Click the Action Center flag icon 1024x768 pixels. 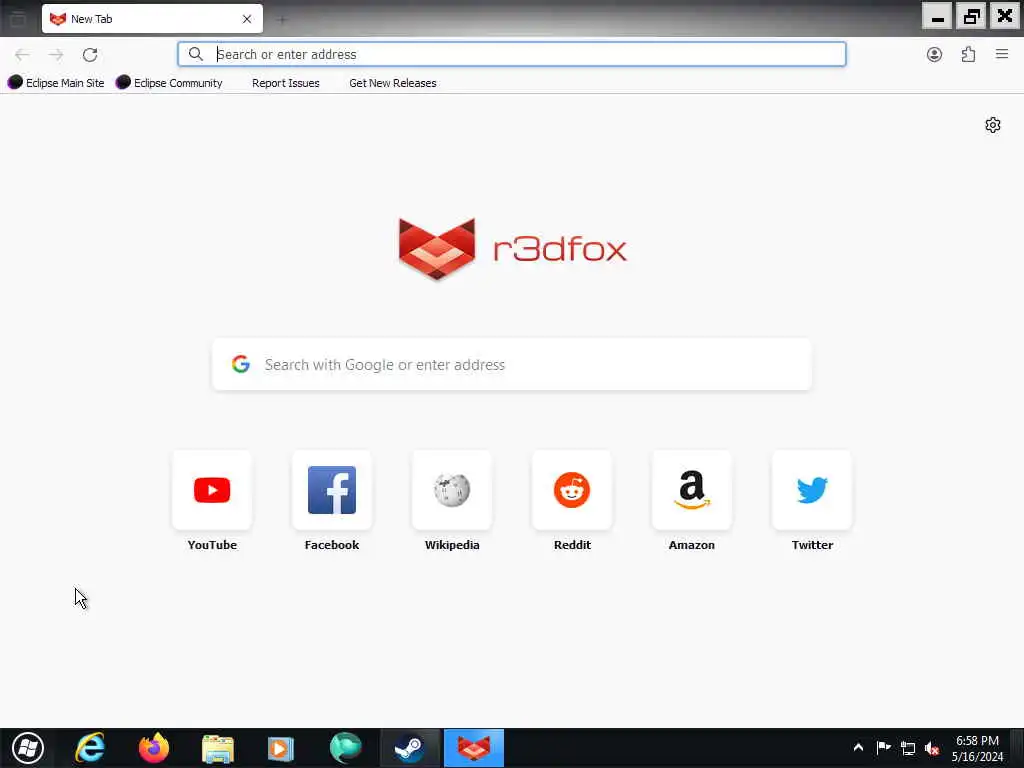884,748
